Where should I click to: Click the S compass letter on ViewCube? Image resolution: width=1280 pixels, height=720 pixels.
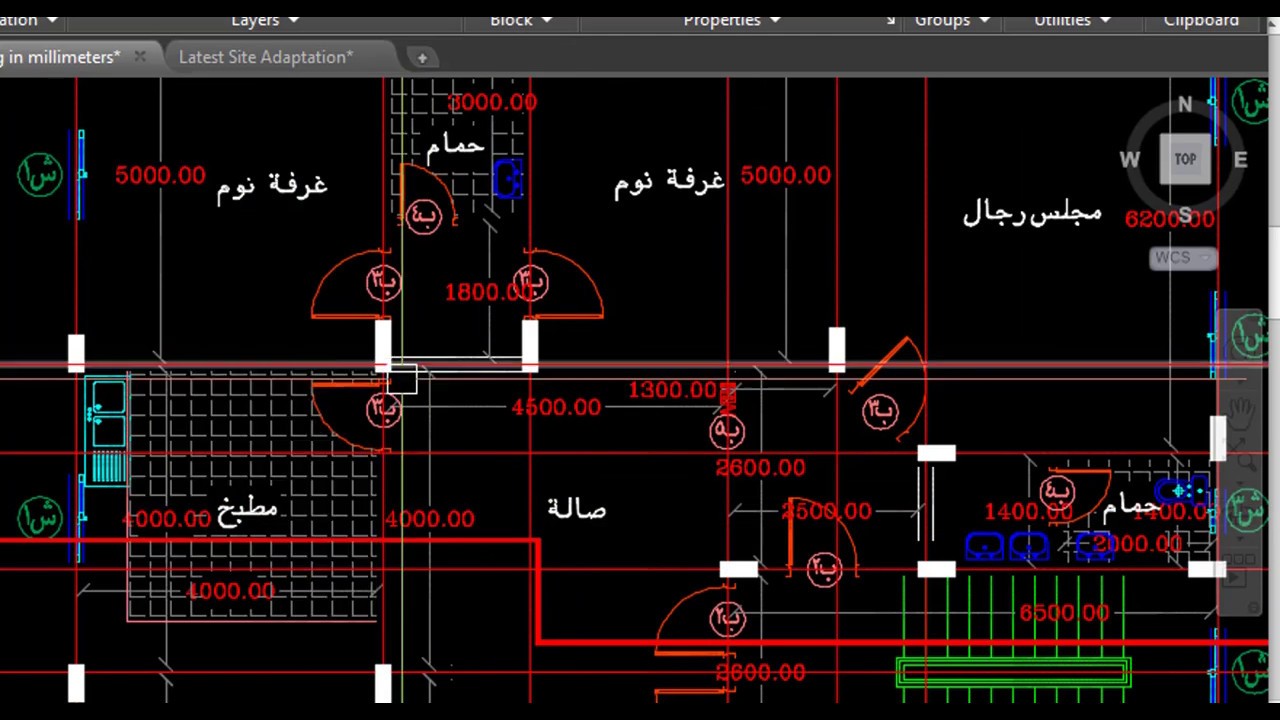(1185, 214)
